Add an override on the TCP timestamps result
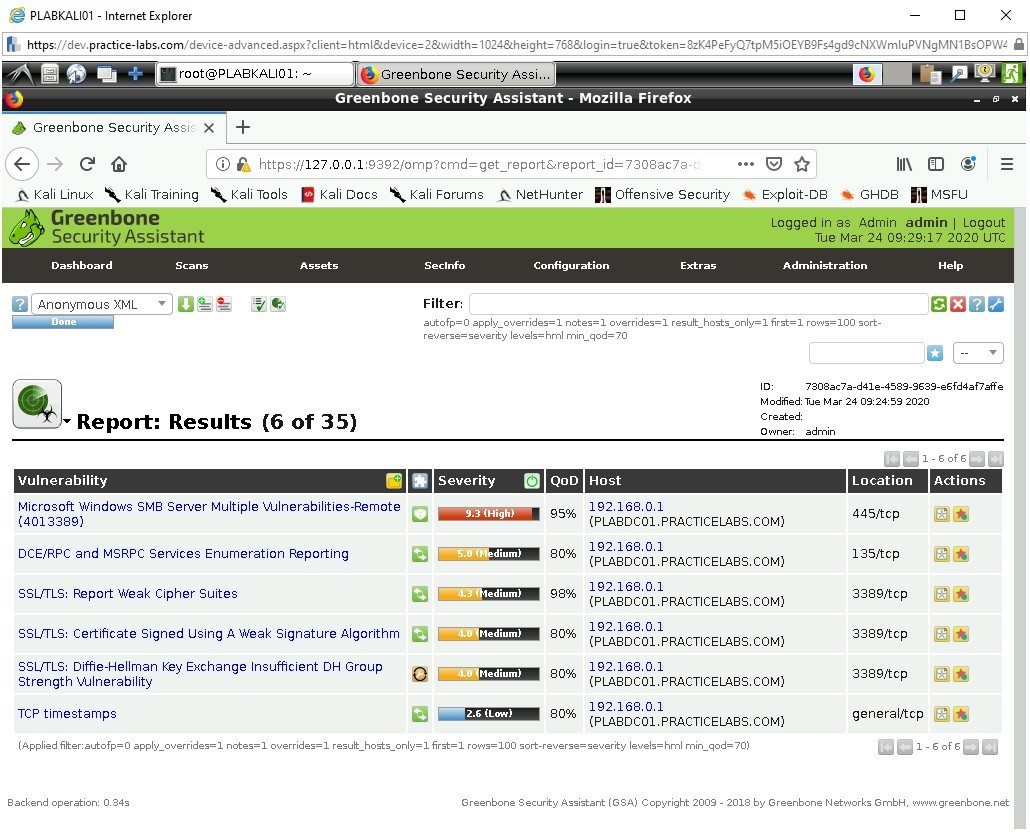Screen dimensions: 1030x833 tap(960, 714)
